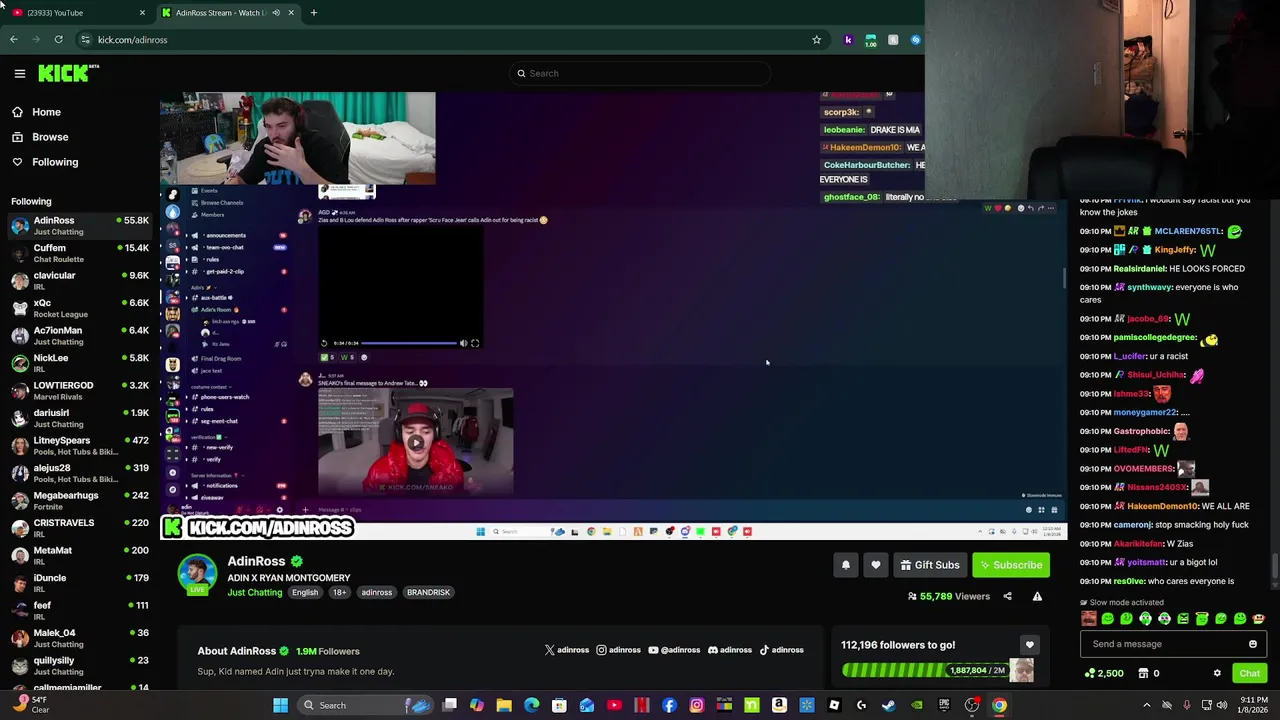Click the BRANDRISK tag
Screen dimensions: 1280x720
(428, 592)
